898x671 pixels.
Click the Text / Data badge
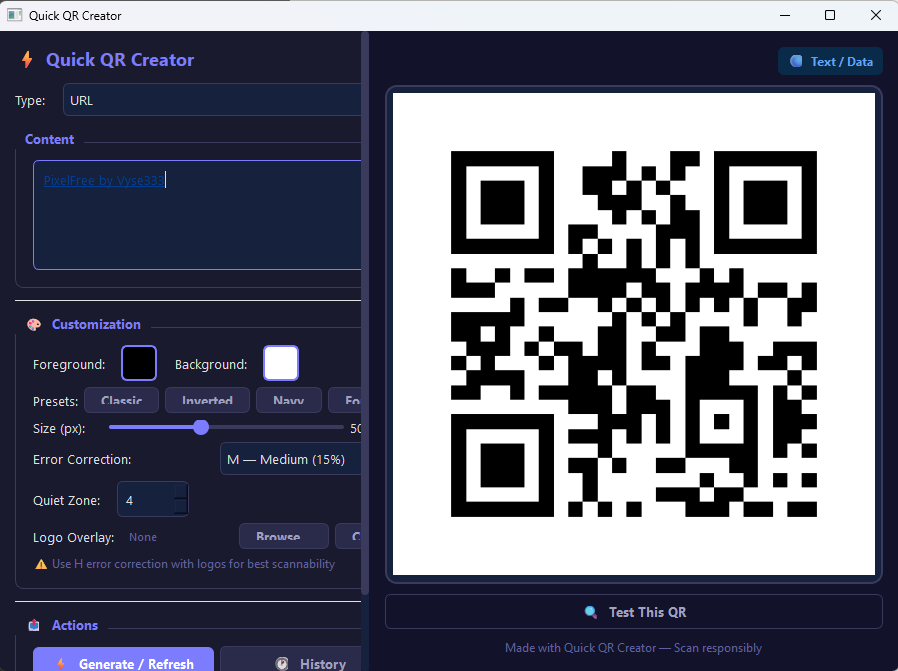click(x=830, y=61)
